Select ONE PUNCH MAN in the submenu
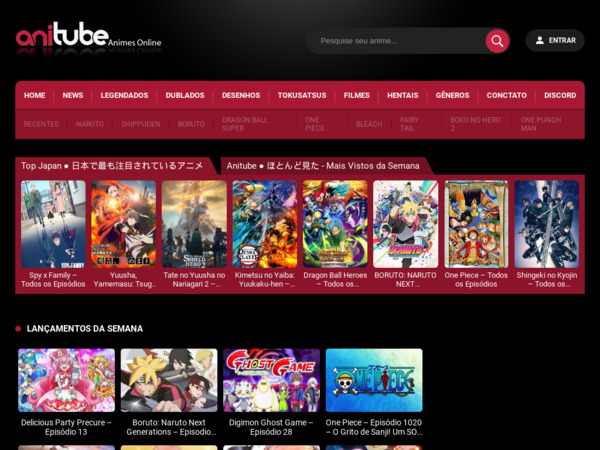The height and width of the screenshot is (450, 600). (541, 124)
